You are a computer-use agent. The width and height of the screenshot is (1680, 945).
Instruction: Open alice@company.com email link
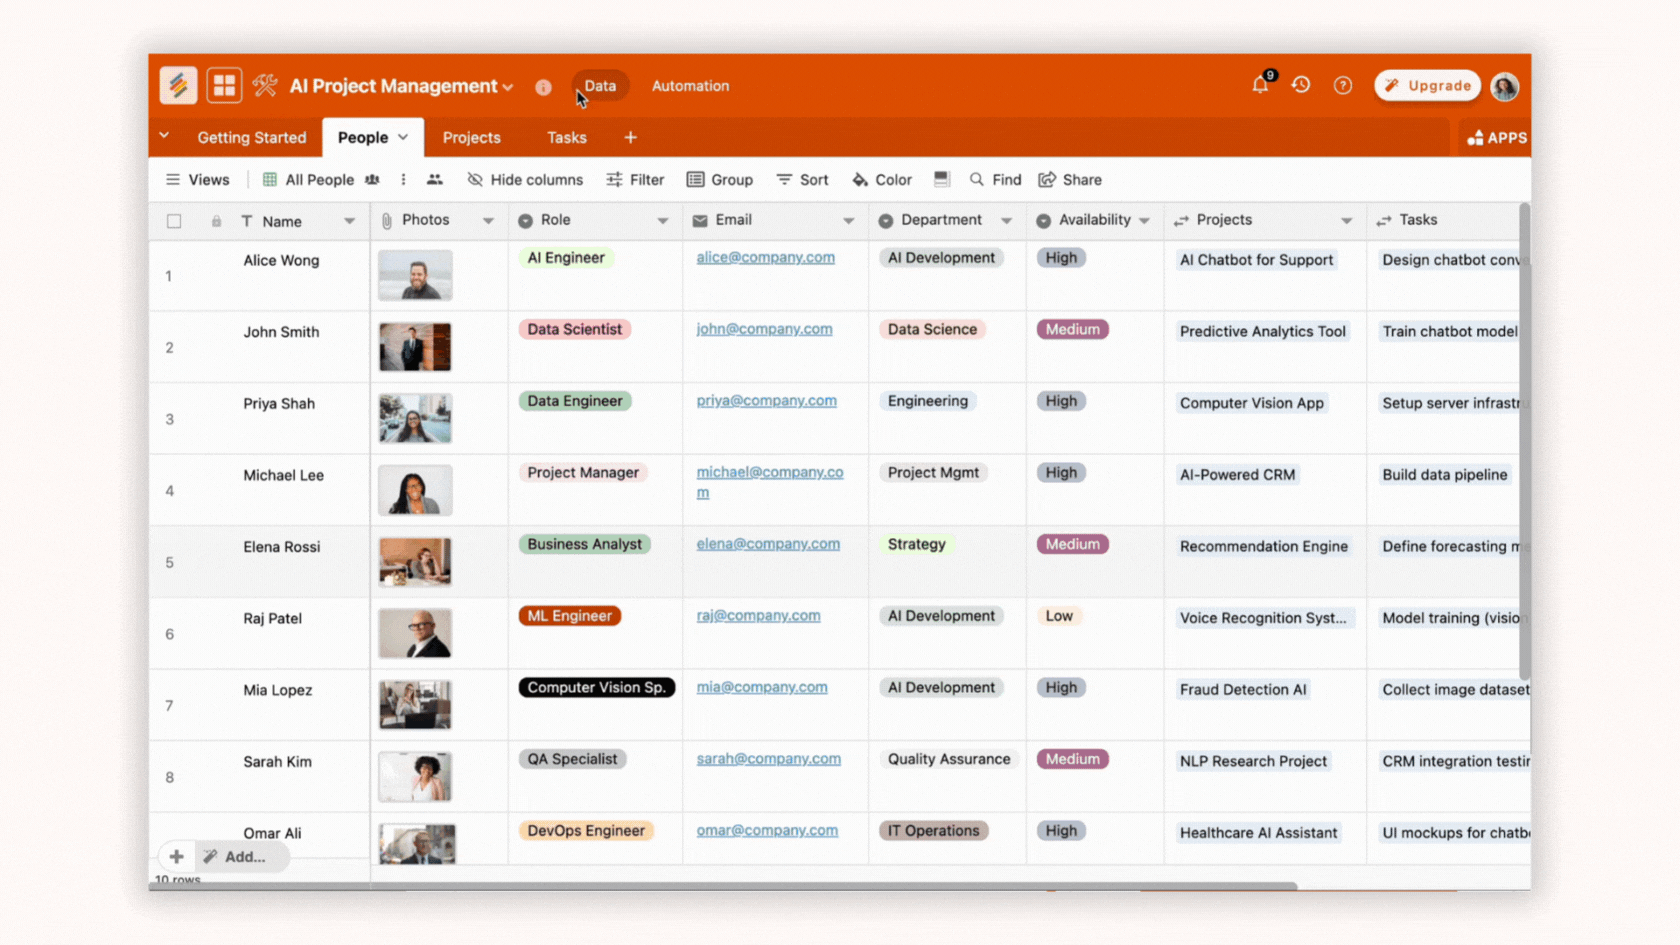[x=765, y=258]
